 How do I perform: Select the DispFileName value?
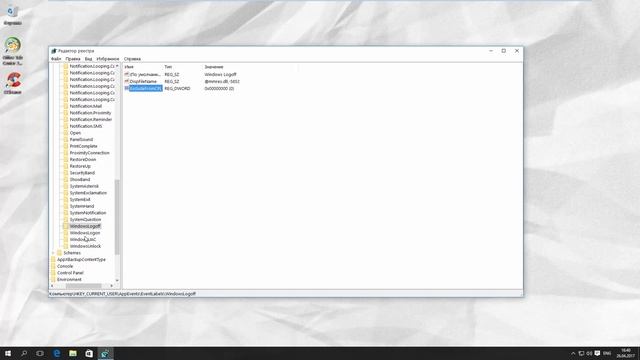click(x=143, y=81)
